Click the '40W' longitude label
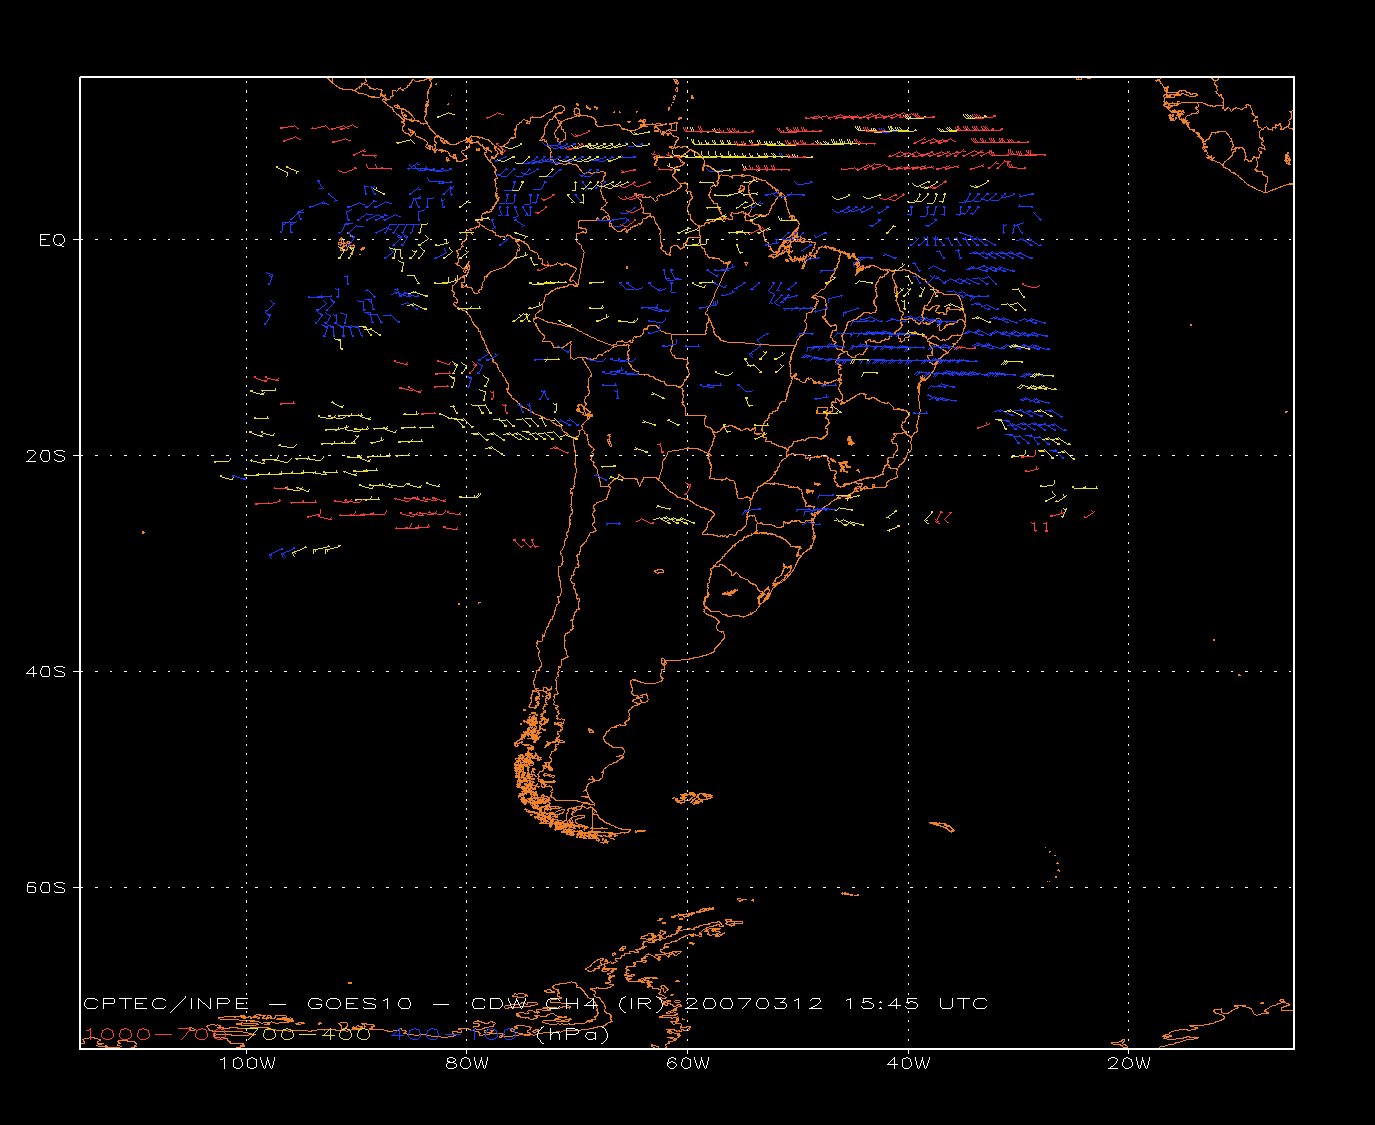 908,1064
